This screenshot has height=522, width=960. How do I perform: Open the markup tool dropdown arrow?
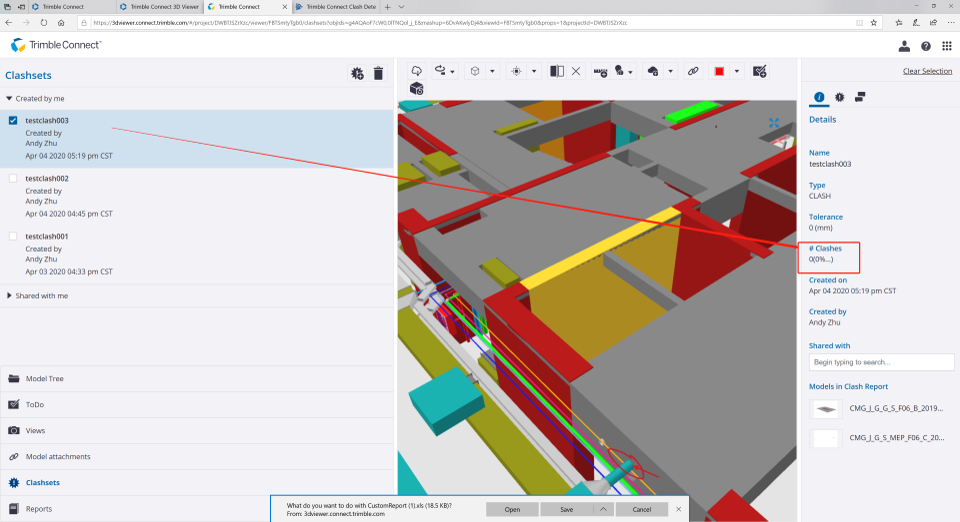pos(630,72)
